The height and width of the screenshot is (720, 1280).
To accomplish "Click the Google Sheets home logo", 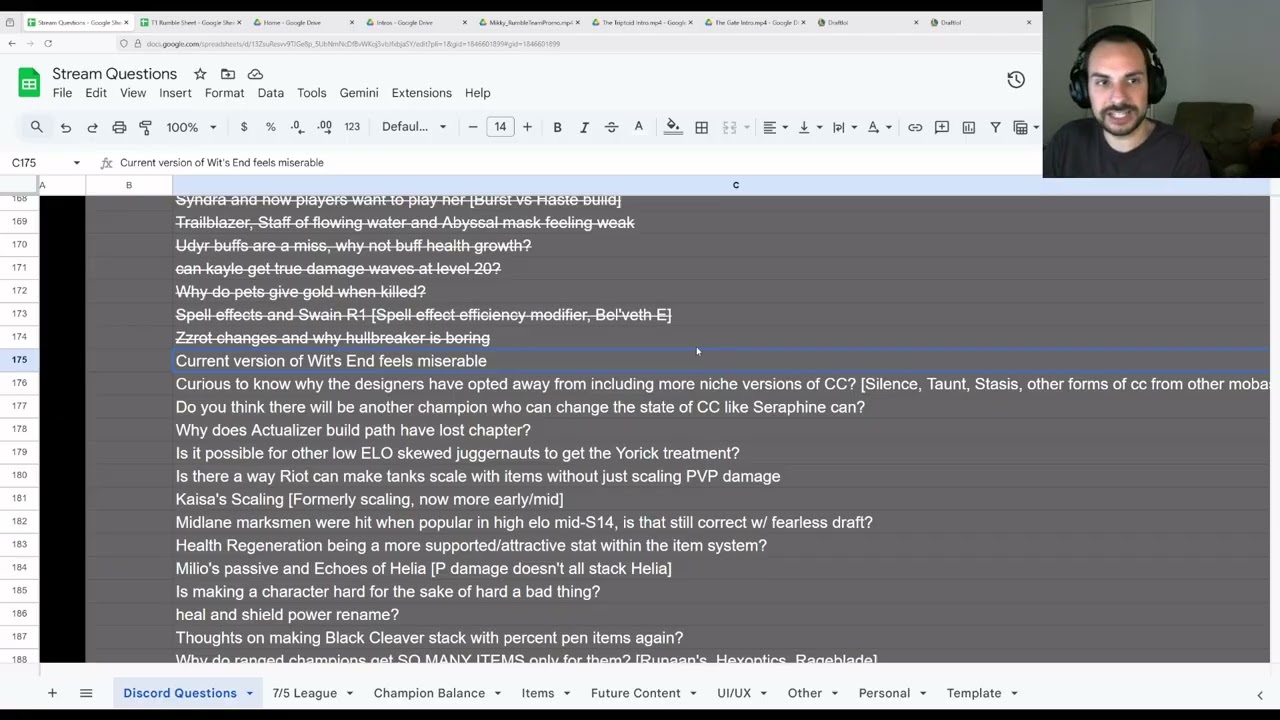I will pyautogui.click(x=29, y=82).
